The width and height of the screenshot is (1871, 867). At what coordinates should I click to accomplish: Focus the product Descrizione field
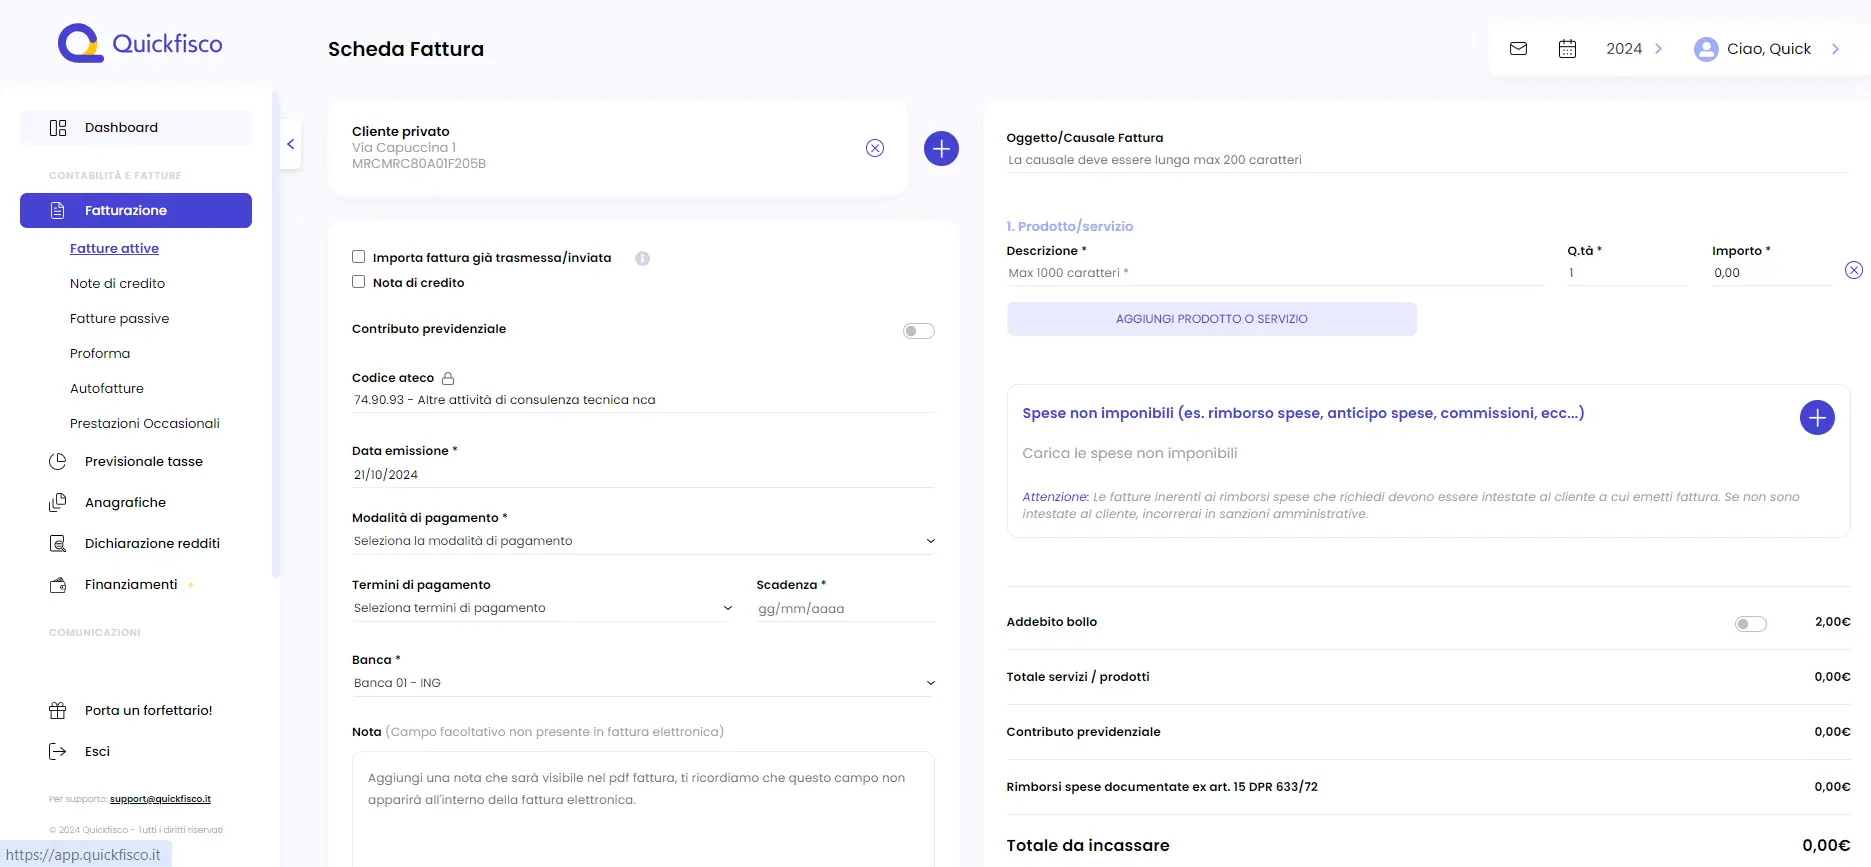coord(1275,273)
